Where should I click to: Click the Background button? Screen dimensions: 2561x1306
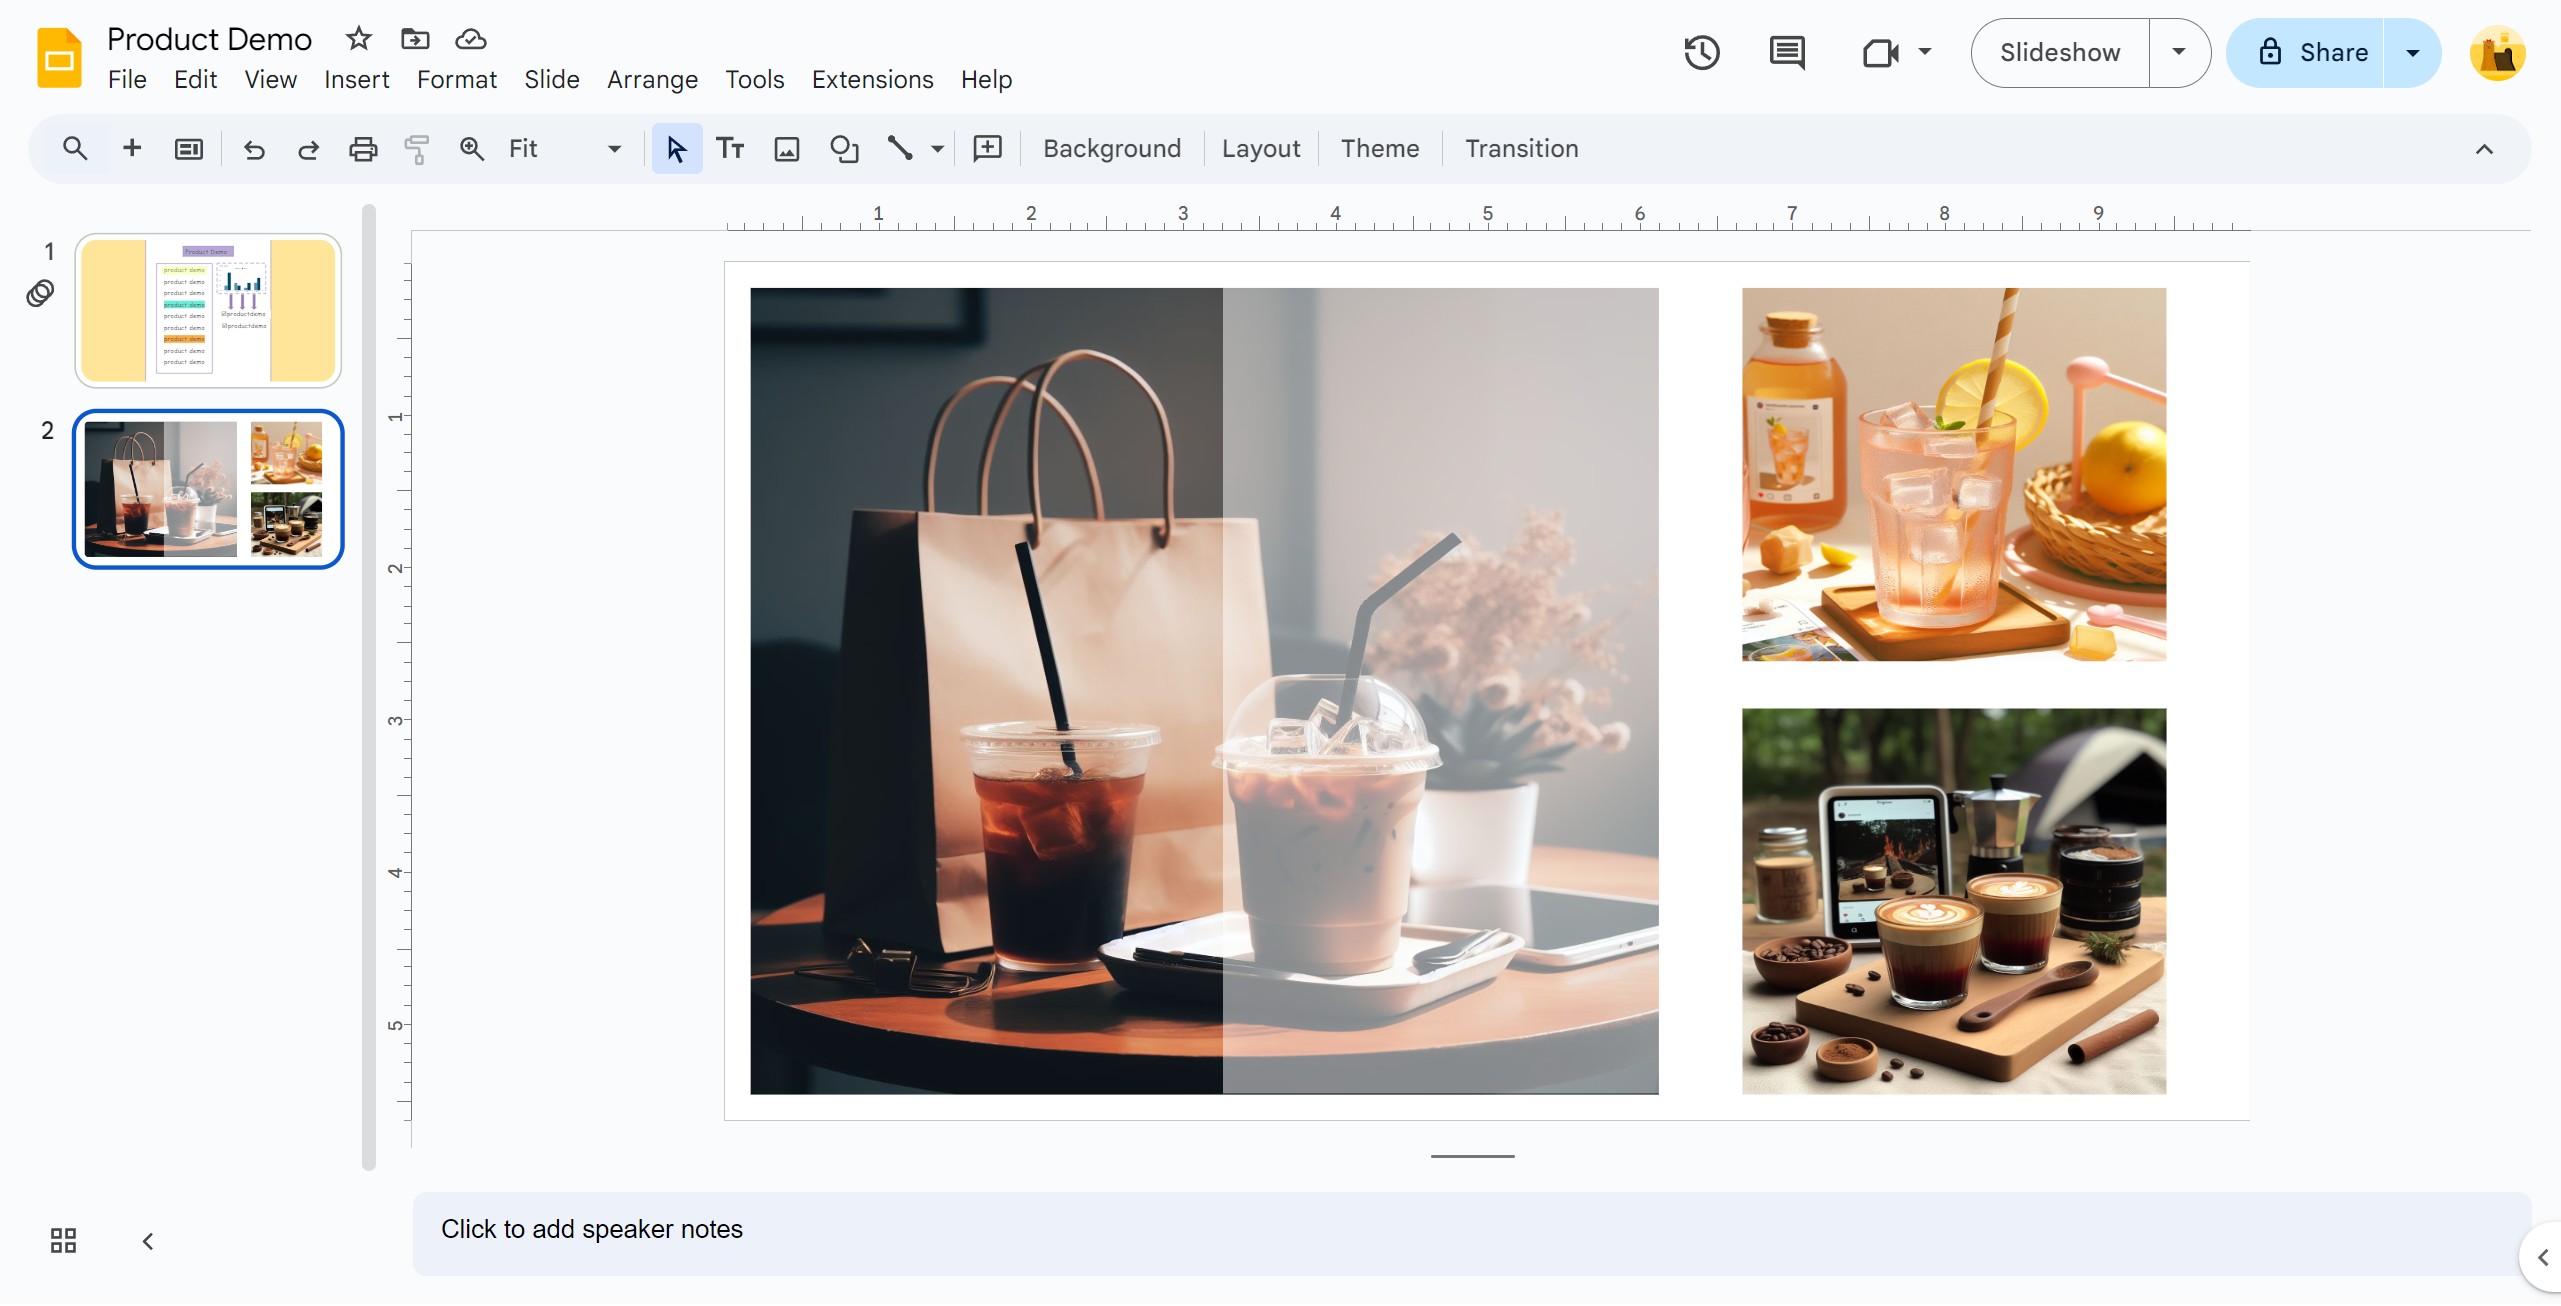coord(1111,149)
